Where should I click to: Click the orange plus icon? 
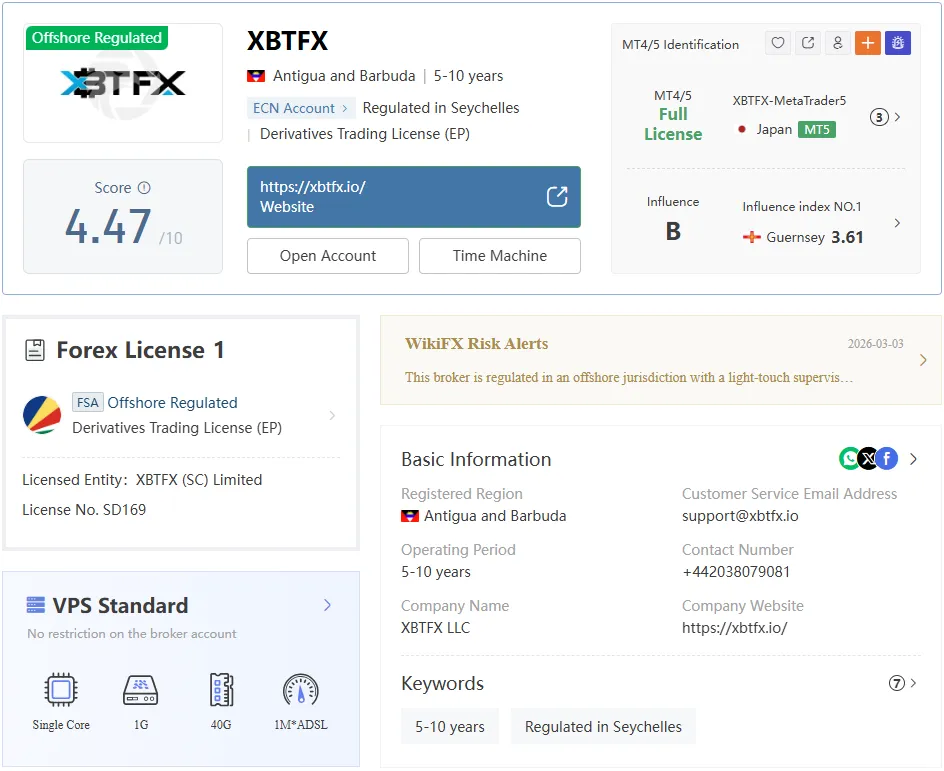(868, 43)
